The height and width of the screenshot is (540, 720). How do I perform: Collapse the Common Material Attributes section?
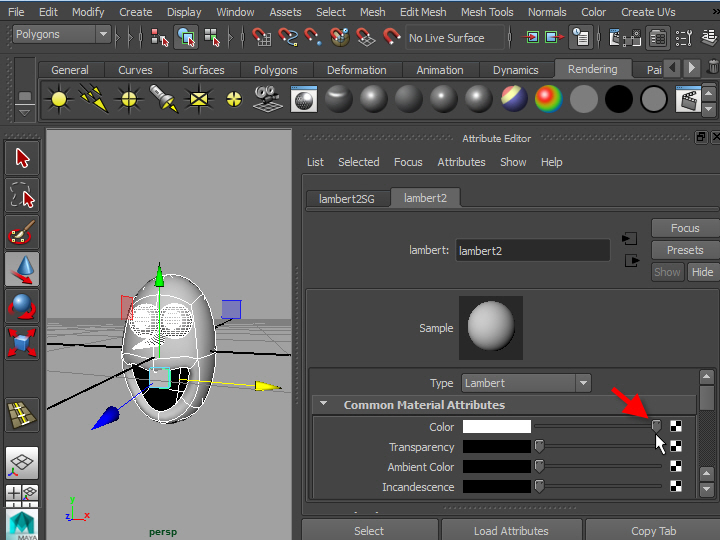(x=324, y=405)
